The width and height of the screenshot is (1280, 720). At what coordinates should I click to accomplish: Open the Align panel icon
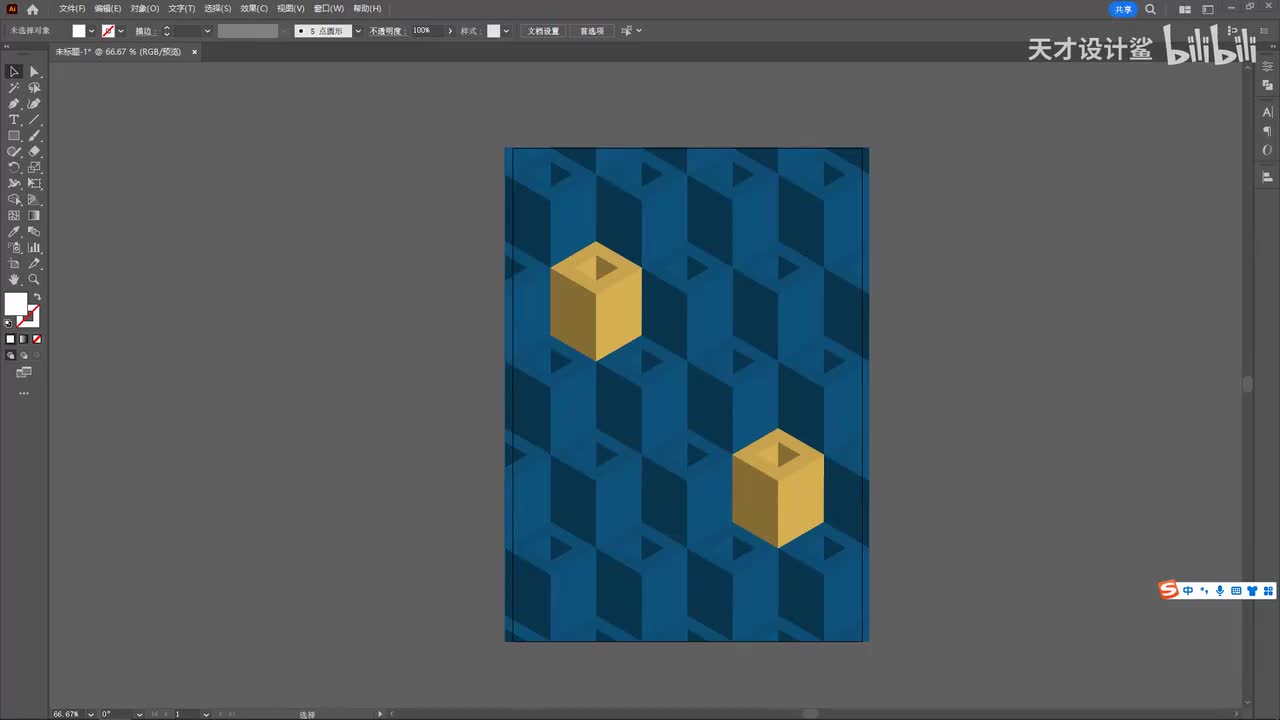coord(1268,176)
